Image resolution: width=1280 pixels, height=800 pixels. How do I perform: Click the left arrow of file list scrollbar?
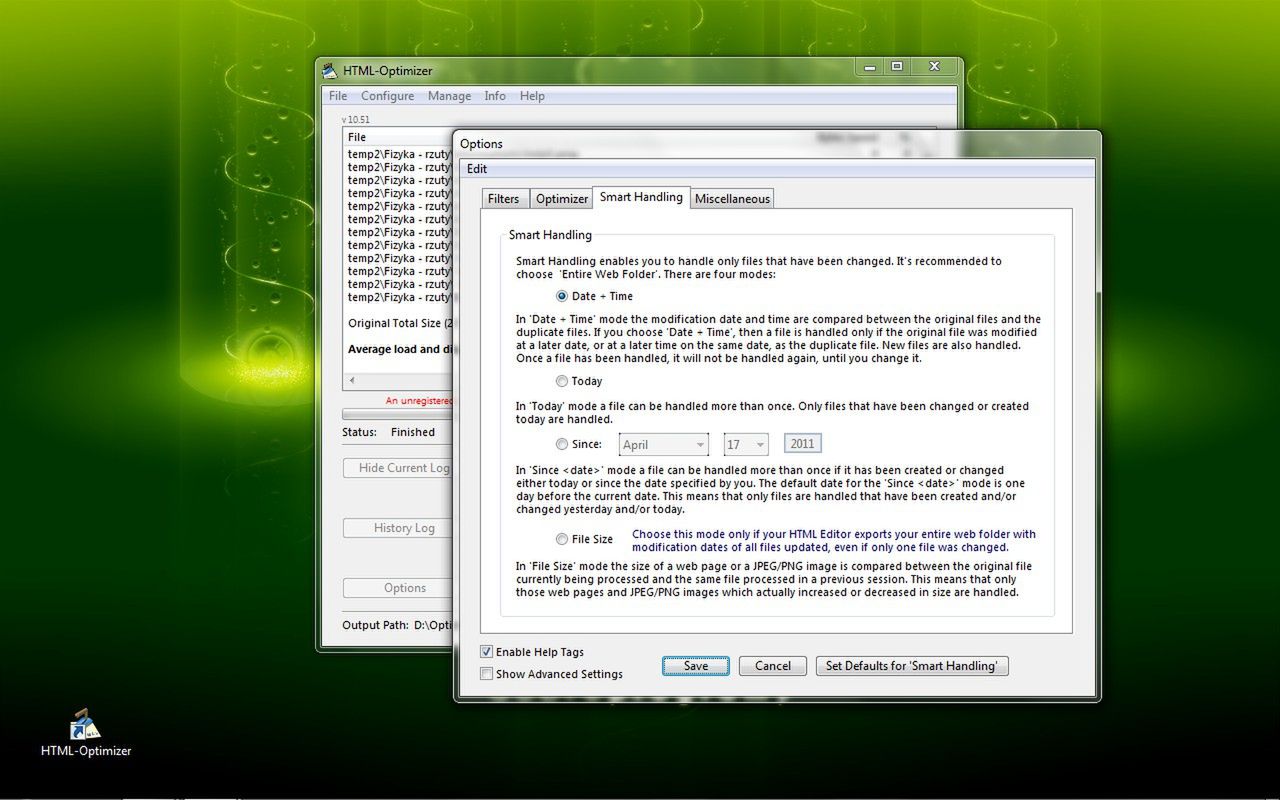tap(350, 381)
